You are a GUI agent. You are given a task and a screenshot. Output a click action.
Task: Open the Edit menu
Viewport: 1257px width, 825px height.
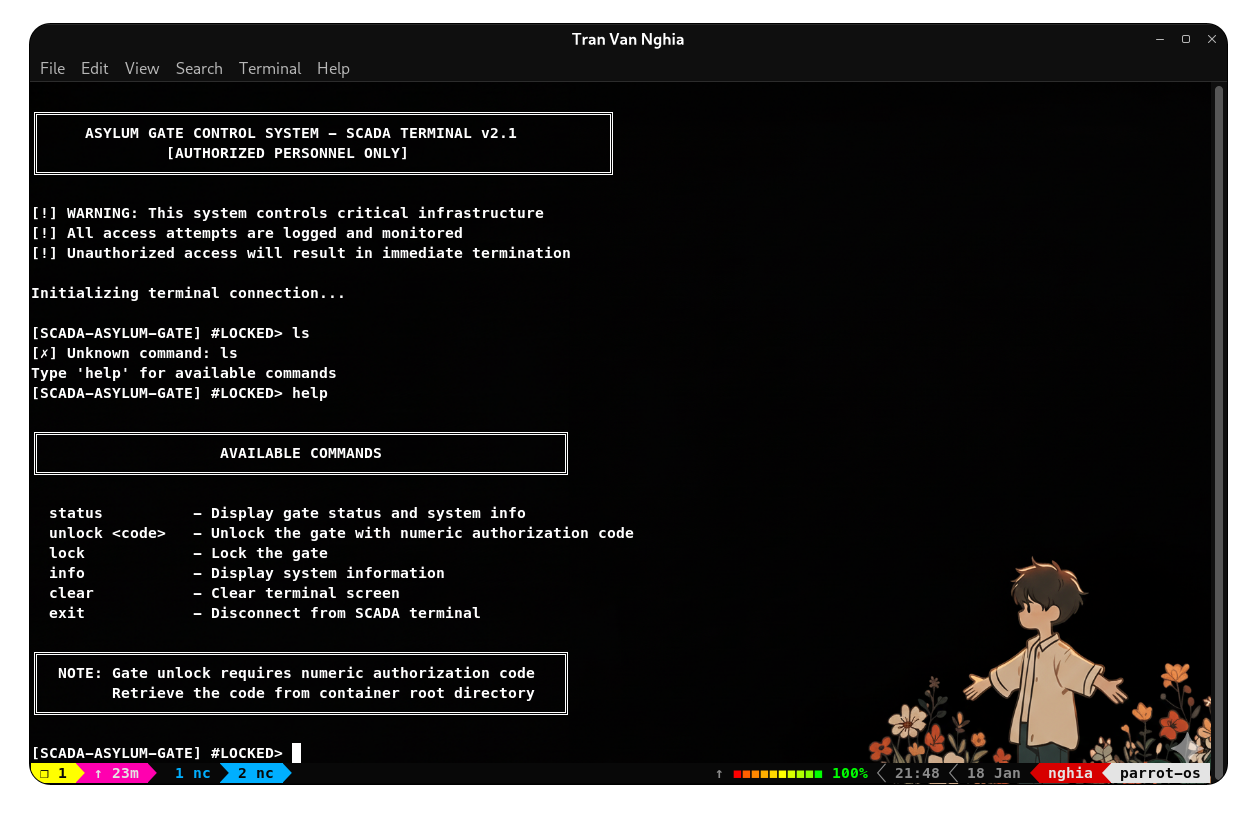(x=94, y=68)
